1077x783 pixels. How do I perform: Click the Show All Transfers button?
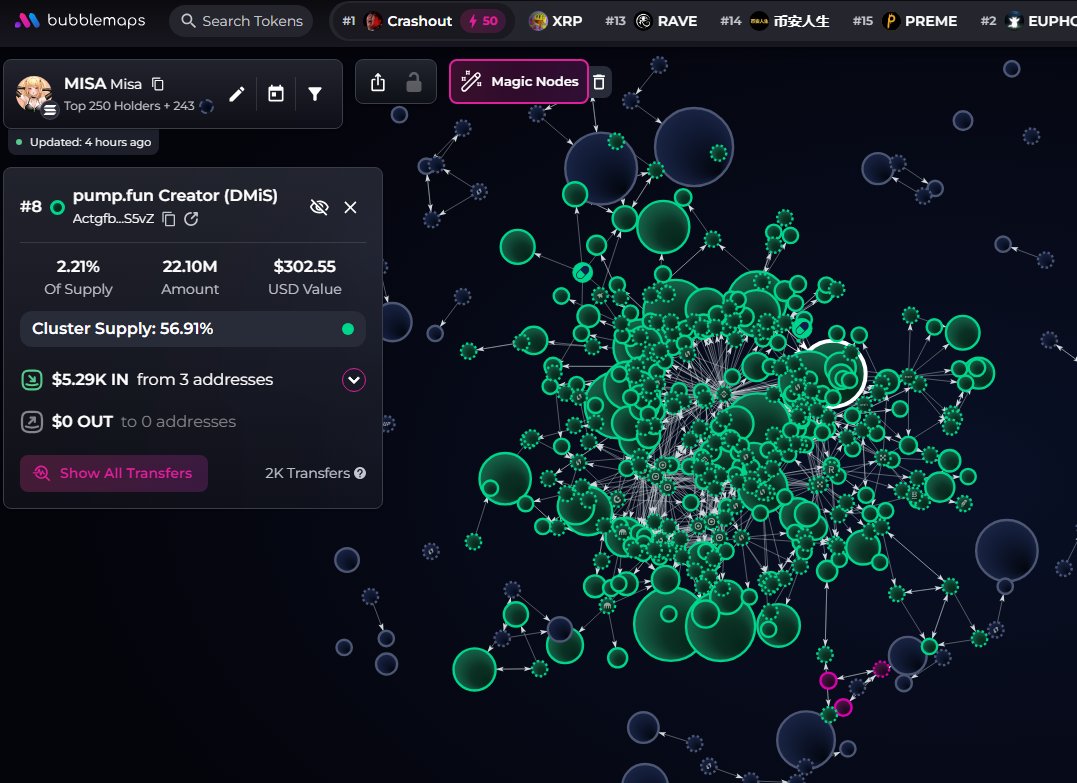(x=114, y=473)
